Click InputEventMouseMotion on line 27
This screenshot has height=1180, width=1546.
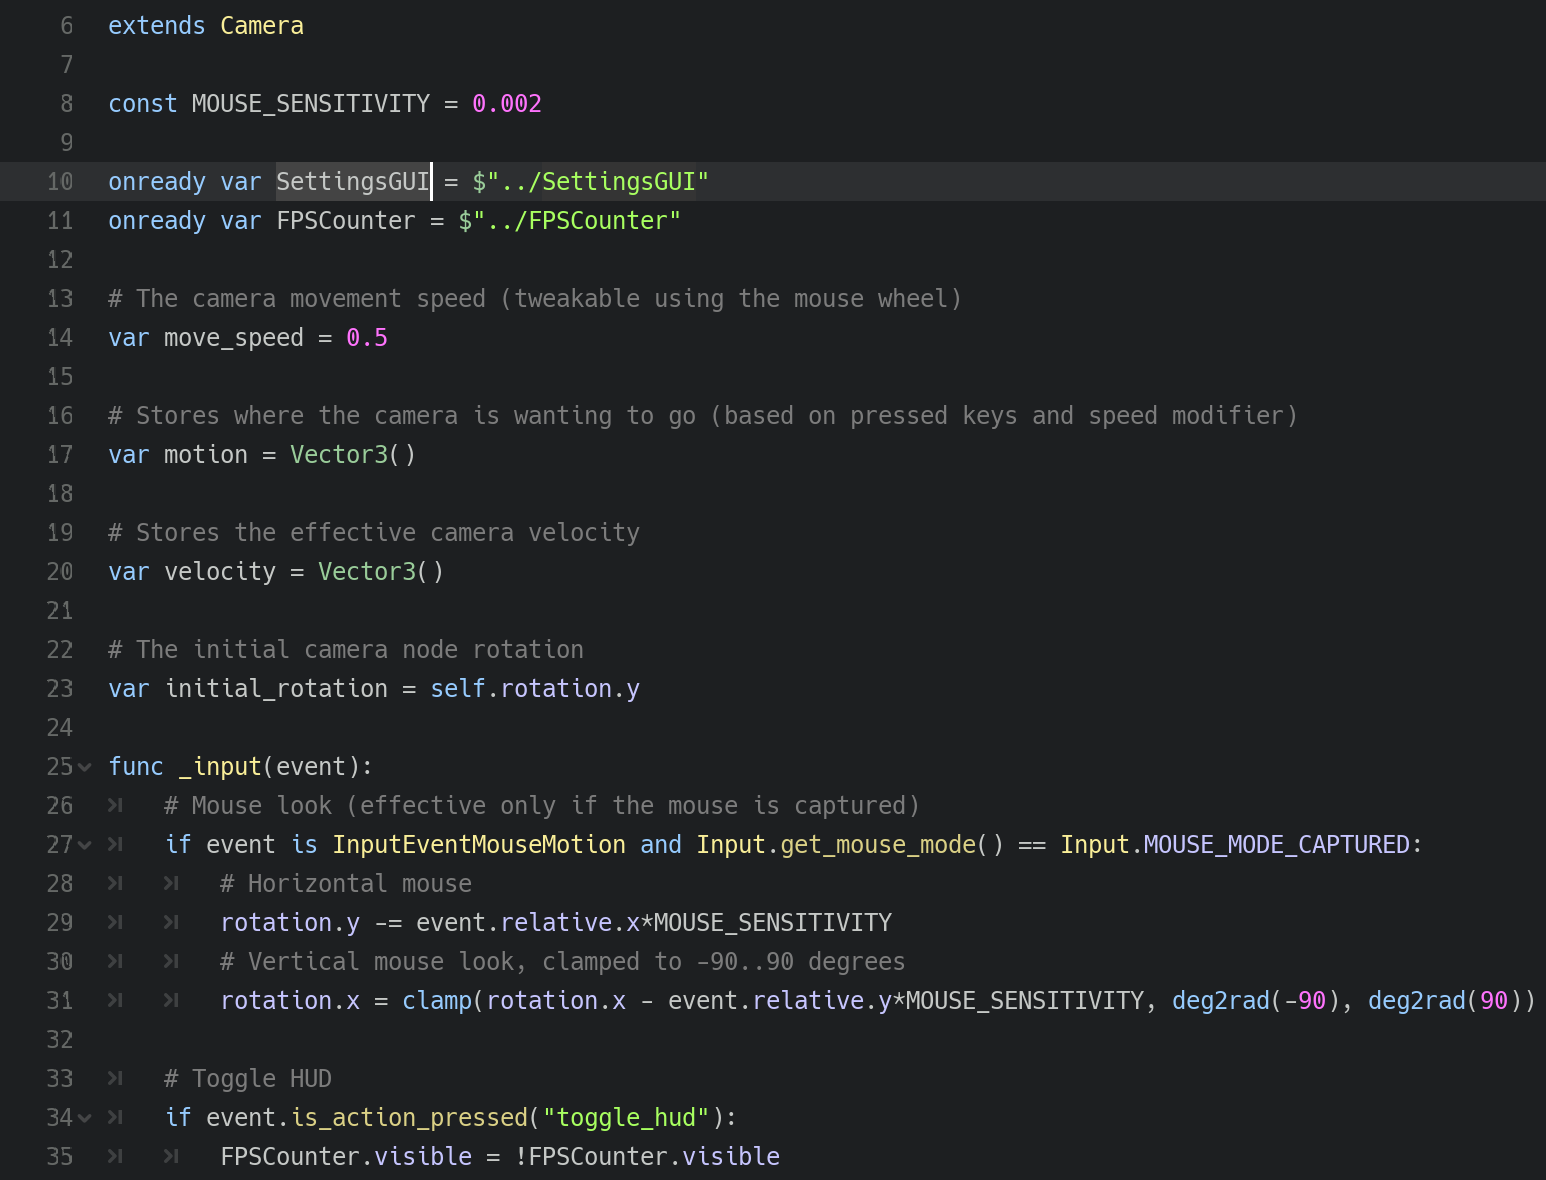click(479, 845)
